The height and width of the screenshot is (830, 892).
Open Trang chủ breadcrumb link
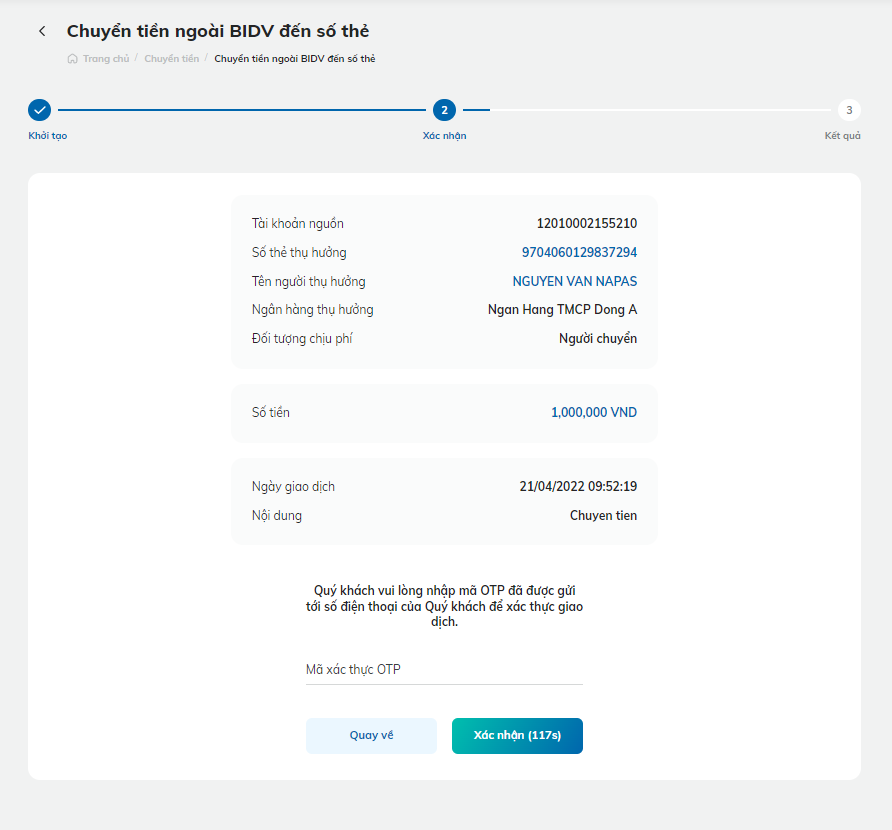pyautogui.click(x=106, y=59)
